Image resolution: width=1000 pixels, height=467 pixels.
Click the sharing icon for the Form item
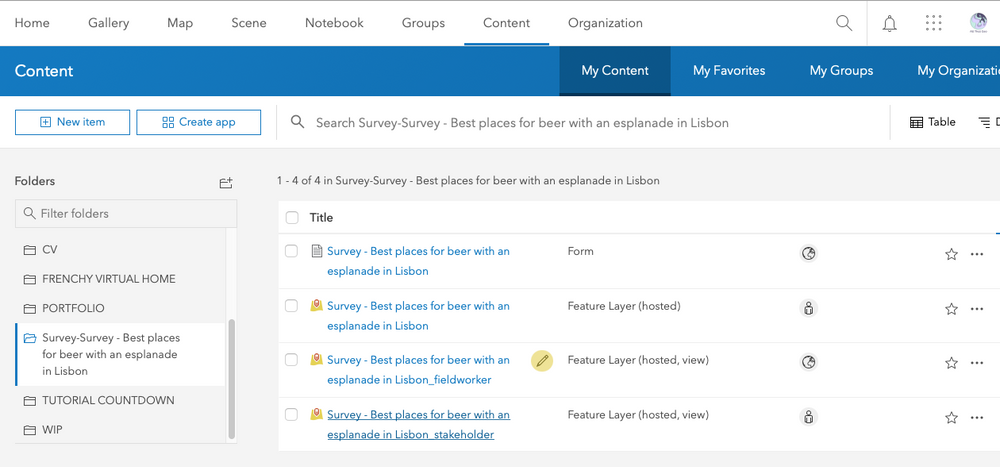[x=809, y=254]
